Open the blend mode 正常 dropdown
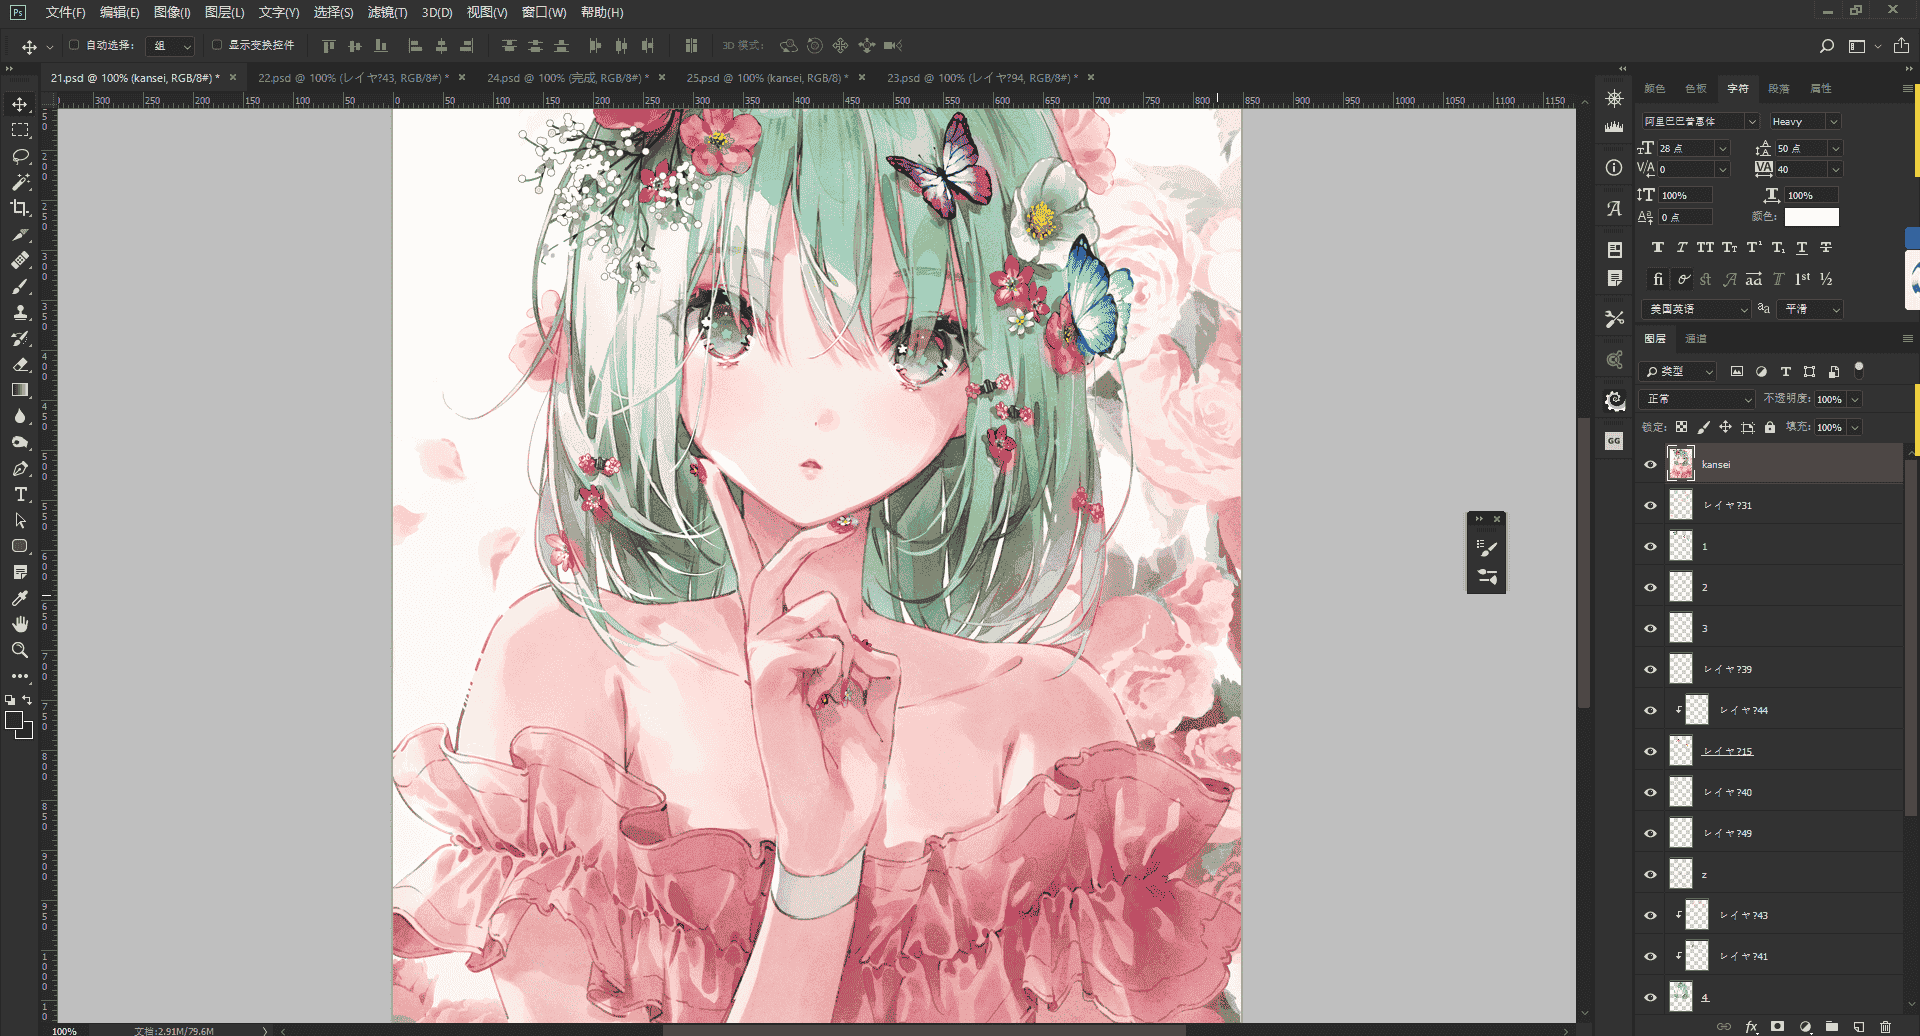This screenshot has width=1920, height=1036. (x=1698, y=399)
